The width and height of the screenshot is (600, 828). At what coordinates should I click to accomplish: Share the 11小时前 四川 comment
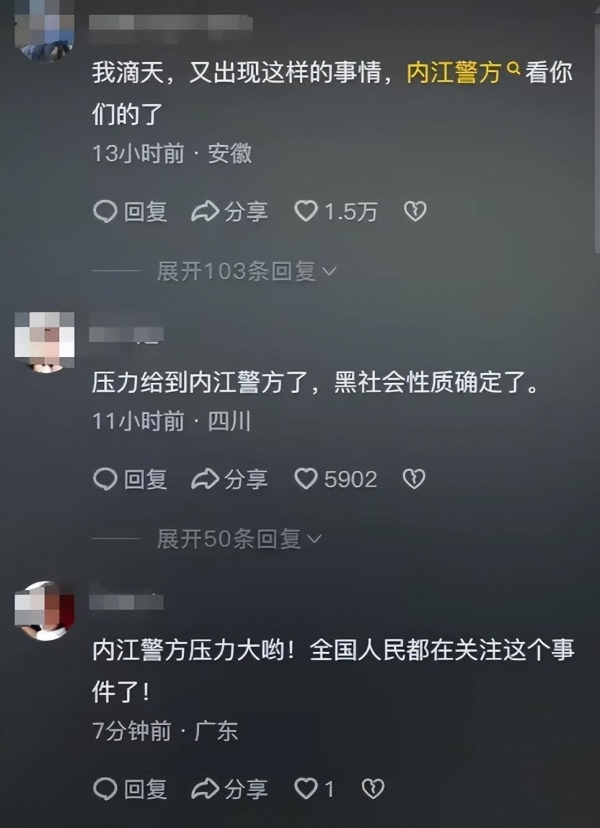pyautogui.click(x=229, y=479)
